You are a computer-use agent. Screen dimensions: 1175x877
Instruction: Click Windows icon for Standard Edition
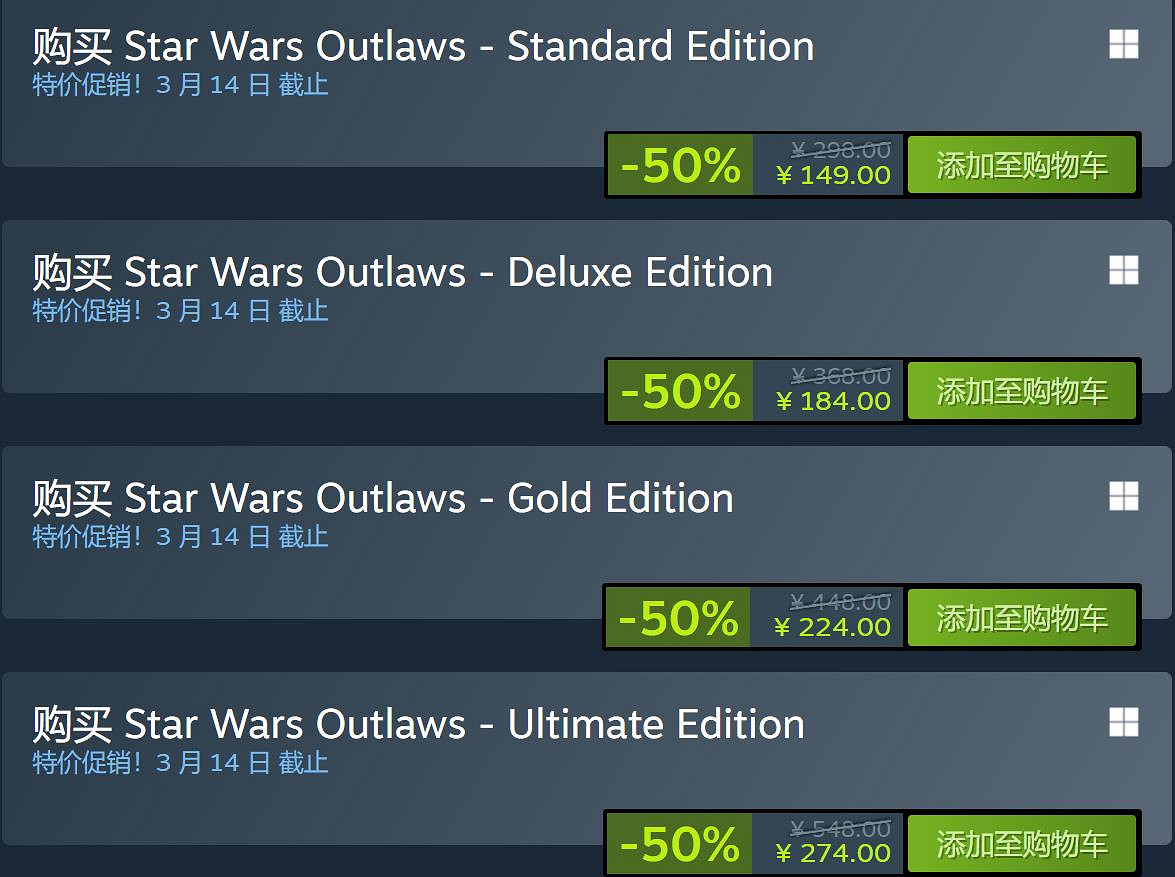point(1123,45)
